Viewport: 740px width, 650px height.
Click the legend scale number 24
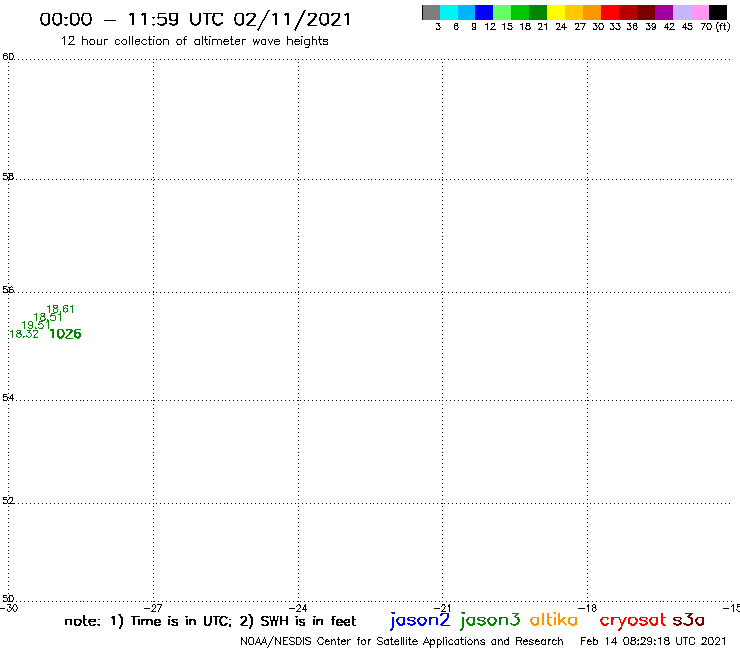pos(561,26)
